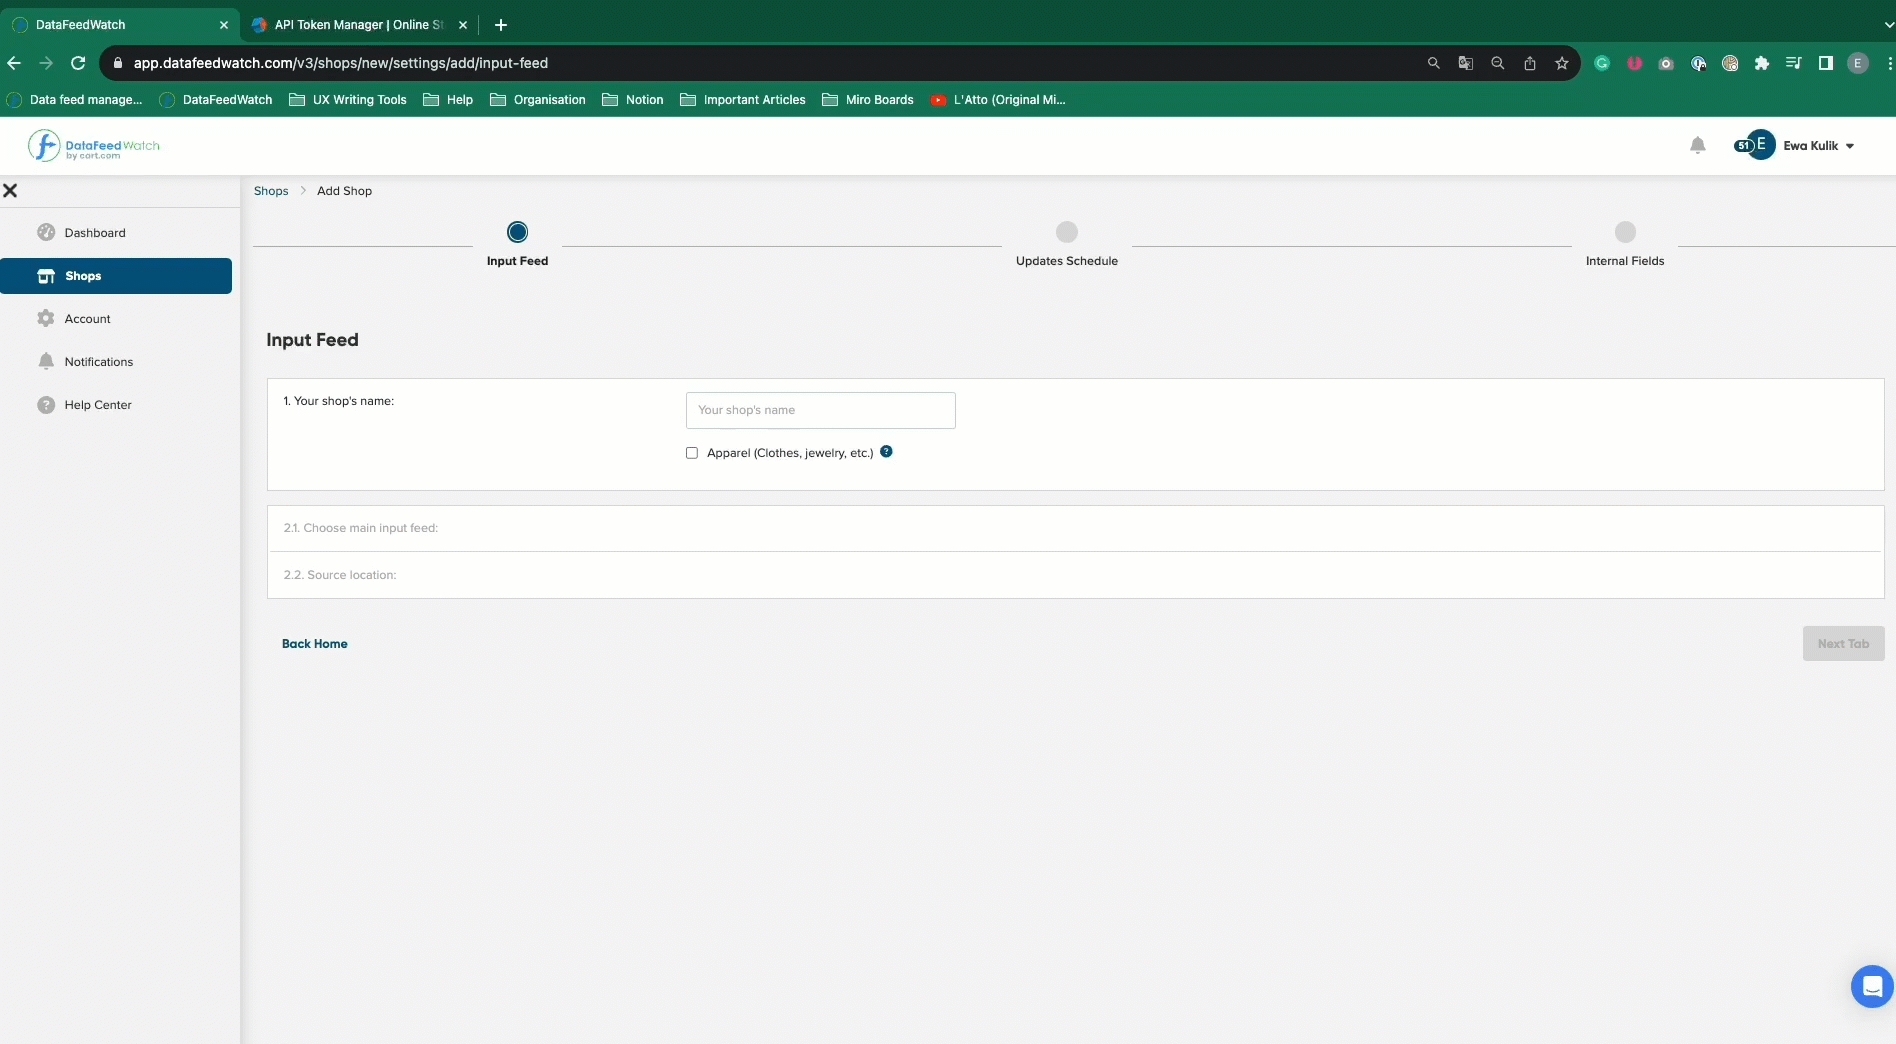The height and width of the screenshot is (1044, 1896).
Task: Click the Account gear icon
Action: coord(46,318)
